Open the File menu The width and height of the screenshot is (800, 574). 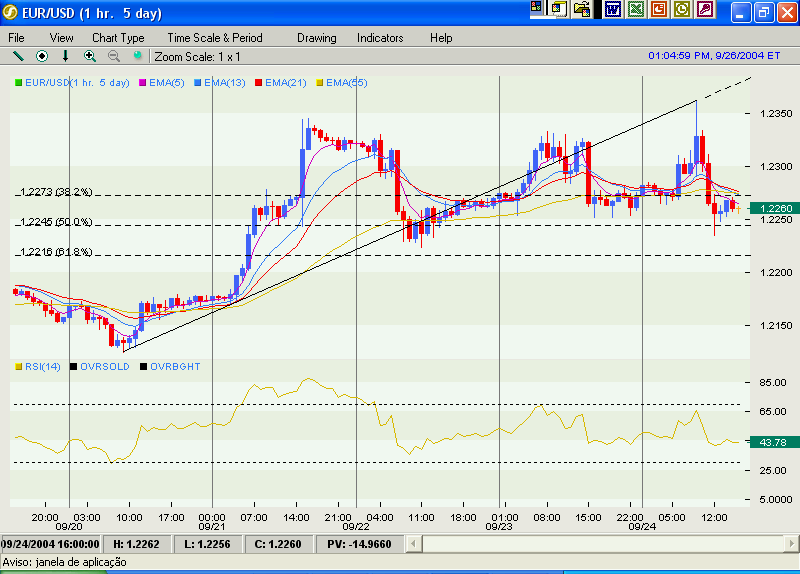click(x=16, y=38)
